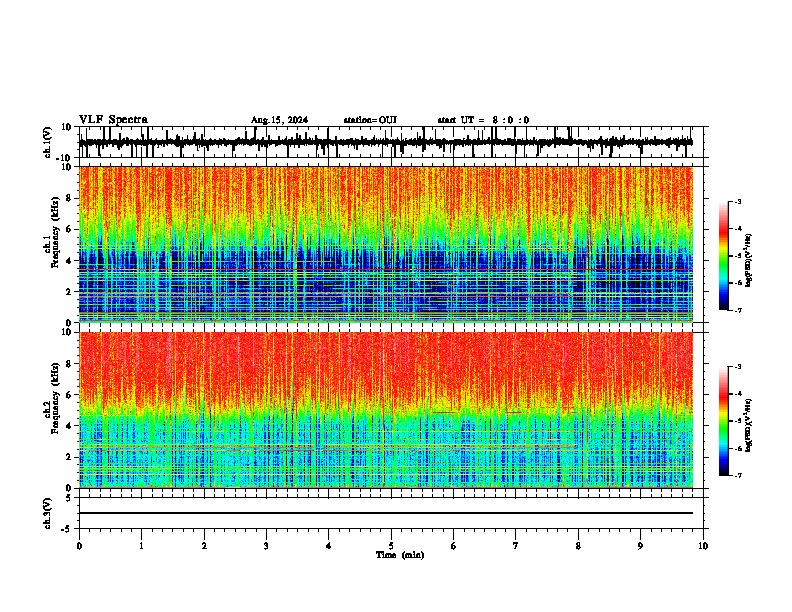Click the ch.2 'Frequency (kHz)' axis label
Screen dimensions: 792x612
click(x=54, y=398)
